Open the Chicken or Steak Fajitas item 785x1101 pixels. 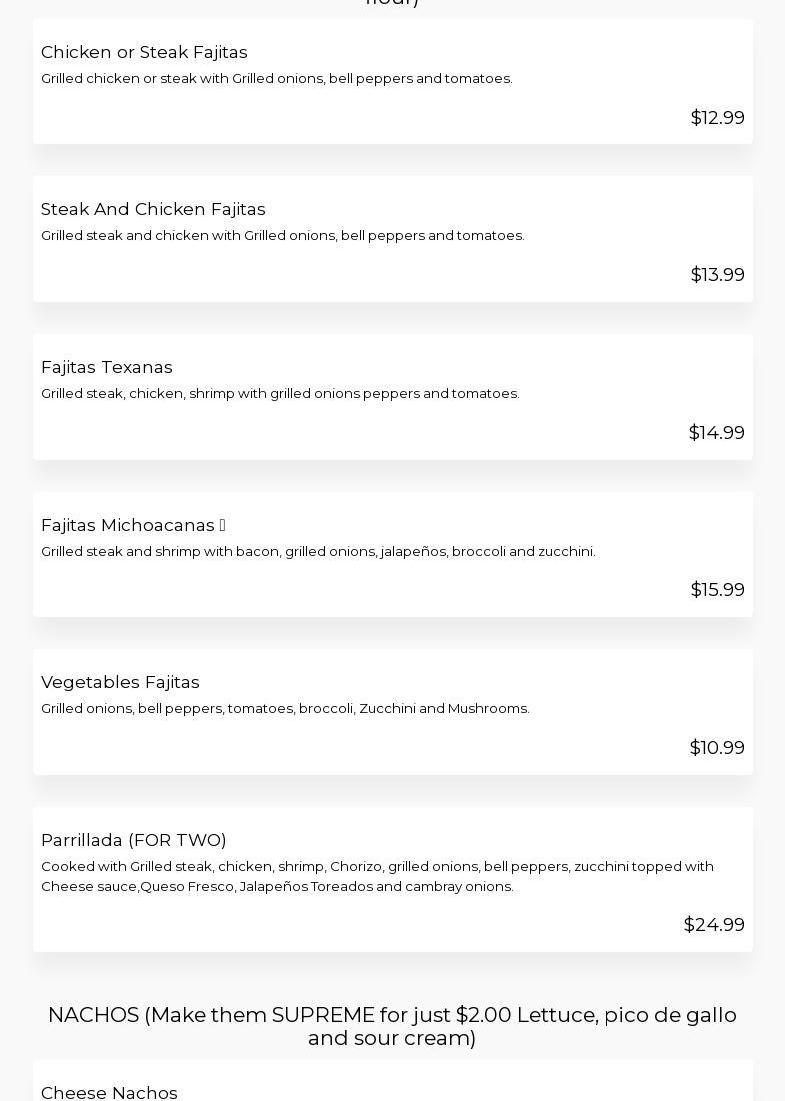pyautogui.click(x=144, y=52)
